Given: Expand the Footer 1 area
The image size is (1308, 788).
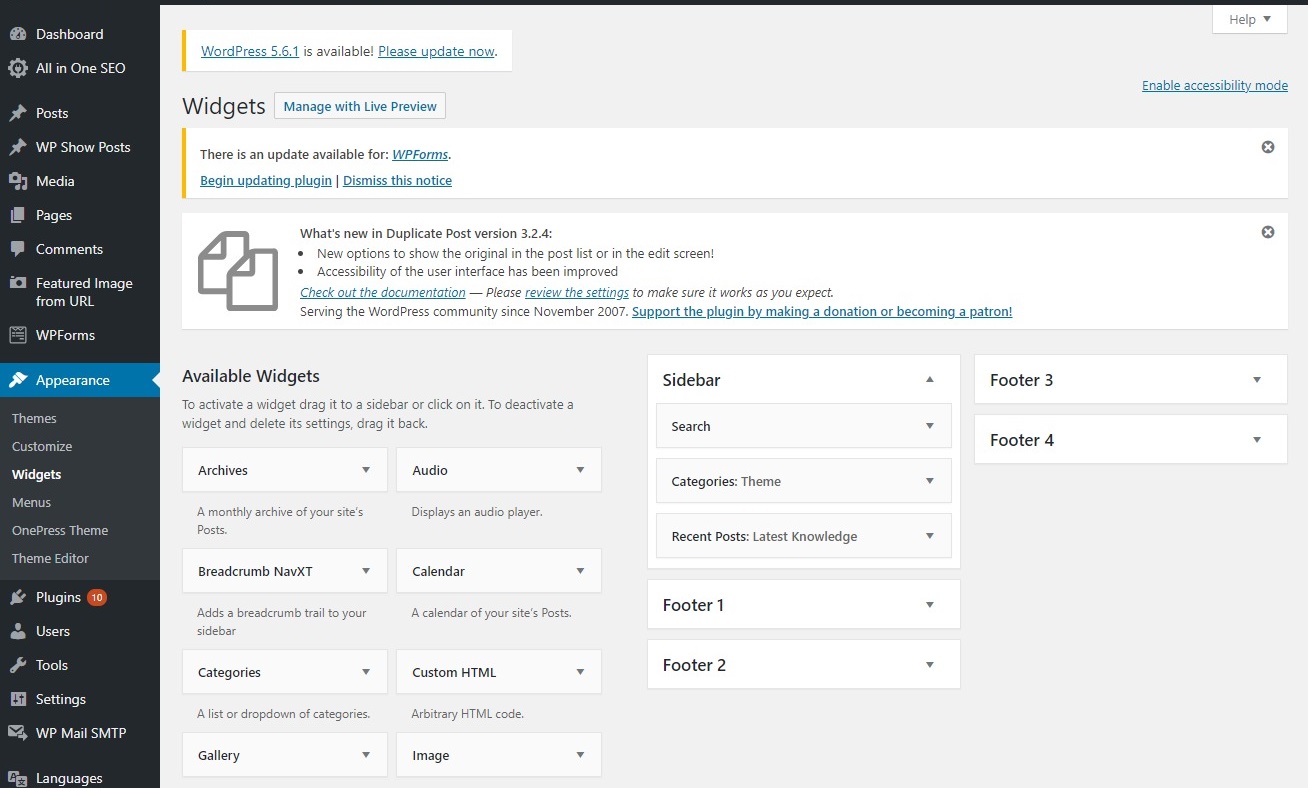Looking at the screenshot, I should (x=930, y=605).
